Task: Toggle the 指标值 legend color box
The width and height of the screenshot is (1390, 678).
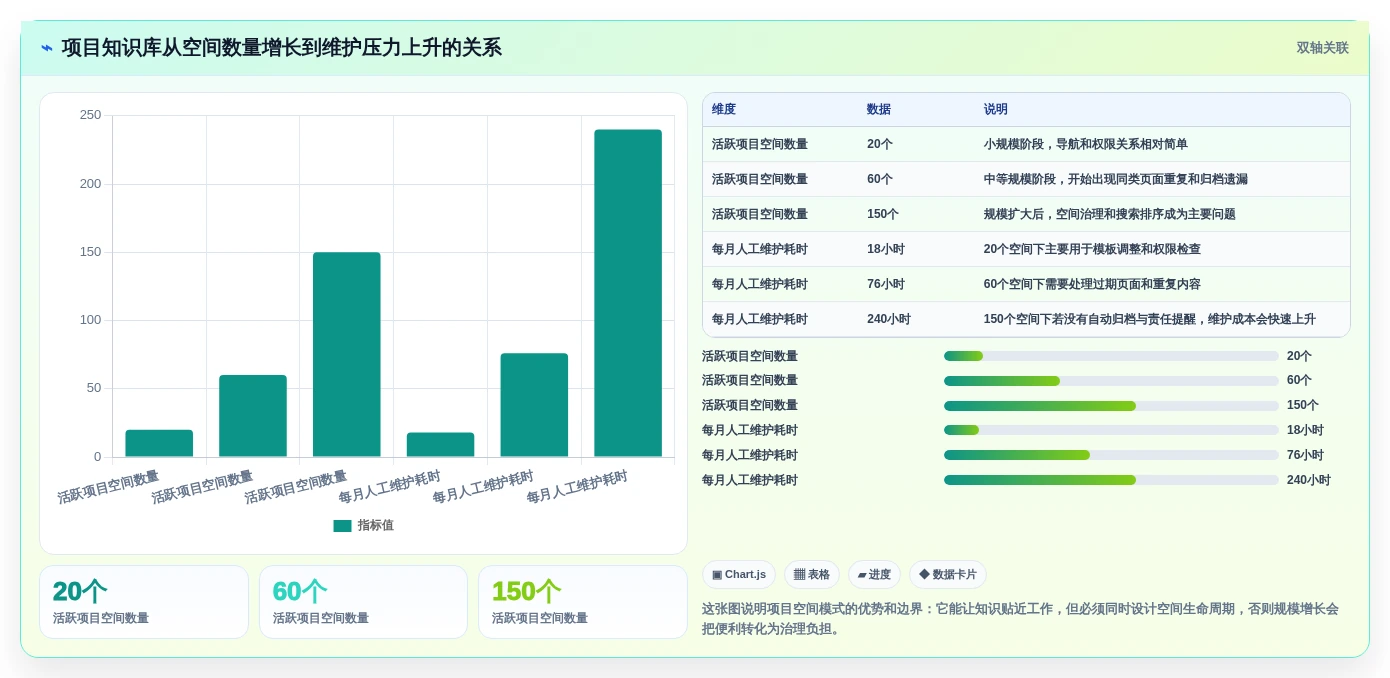Action: (x=342, y=526)
